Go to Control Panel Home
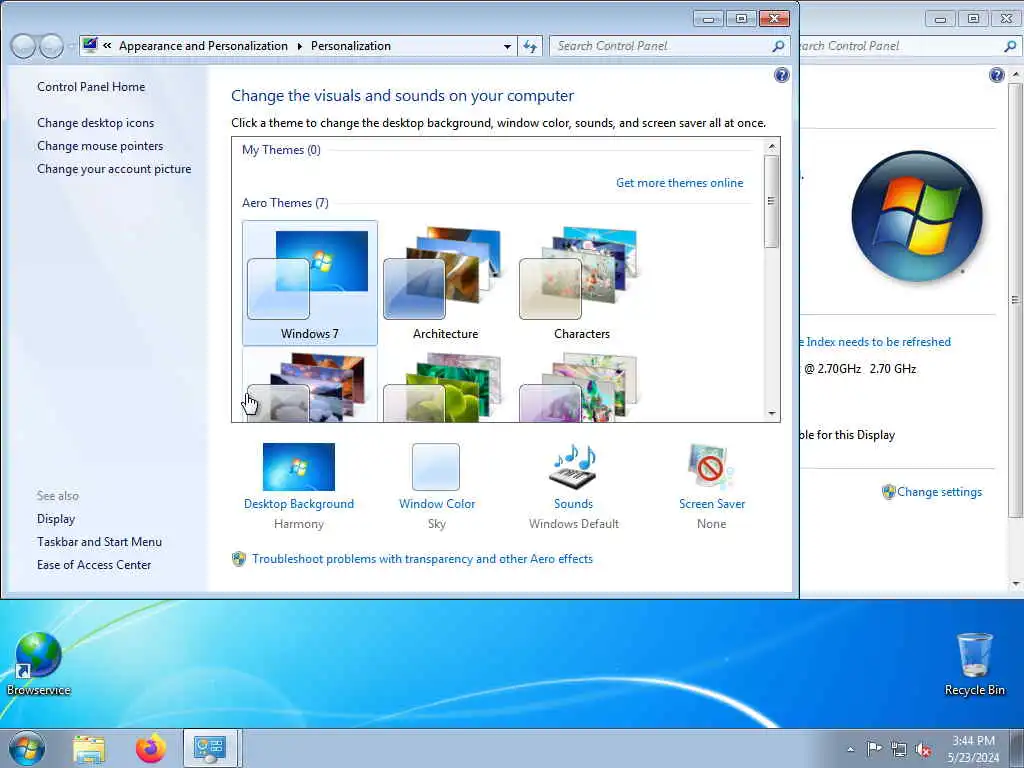Screen dimensions: 1024x768 (x=91, y=87)
